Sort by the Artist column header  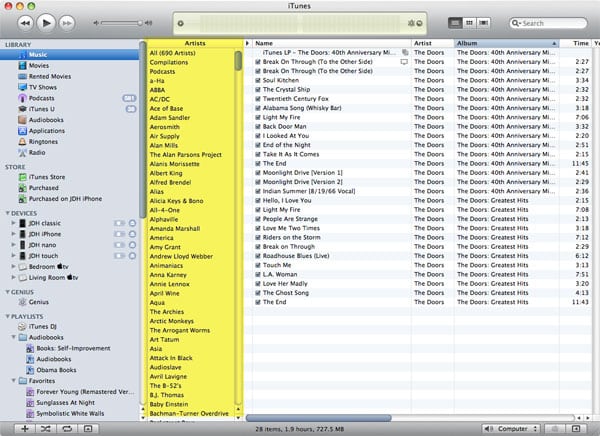point(433,43)
